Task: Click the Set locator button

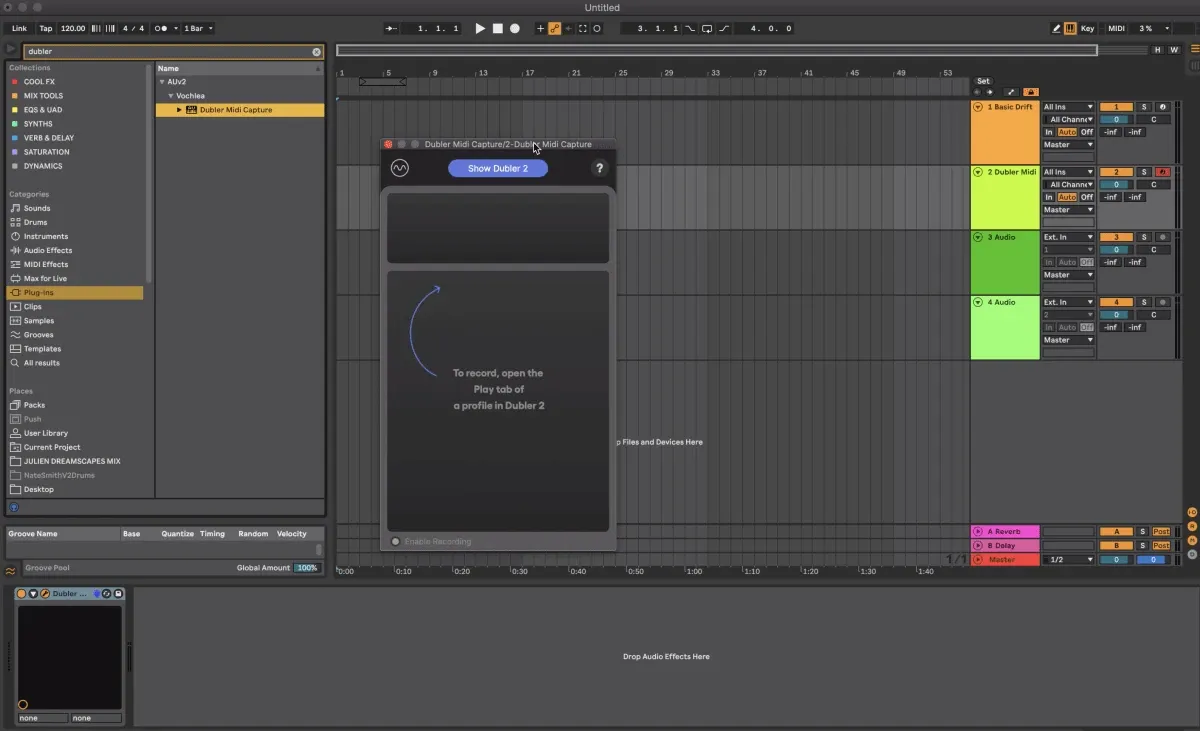Action: tap(983, 81)
